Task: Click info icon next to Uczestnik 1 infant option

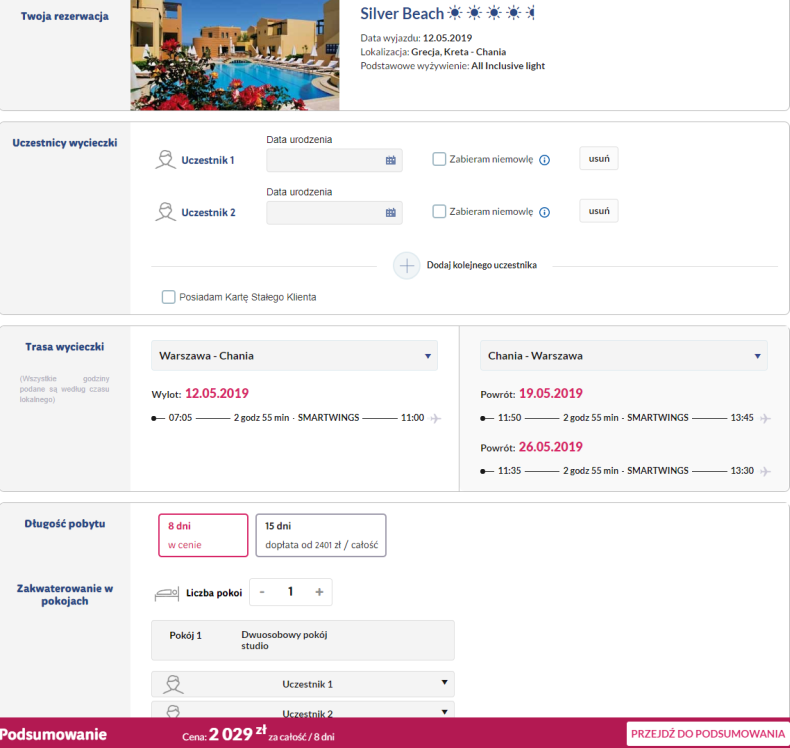Action: click(544, 160)
